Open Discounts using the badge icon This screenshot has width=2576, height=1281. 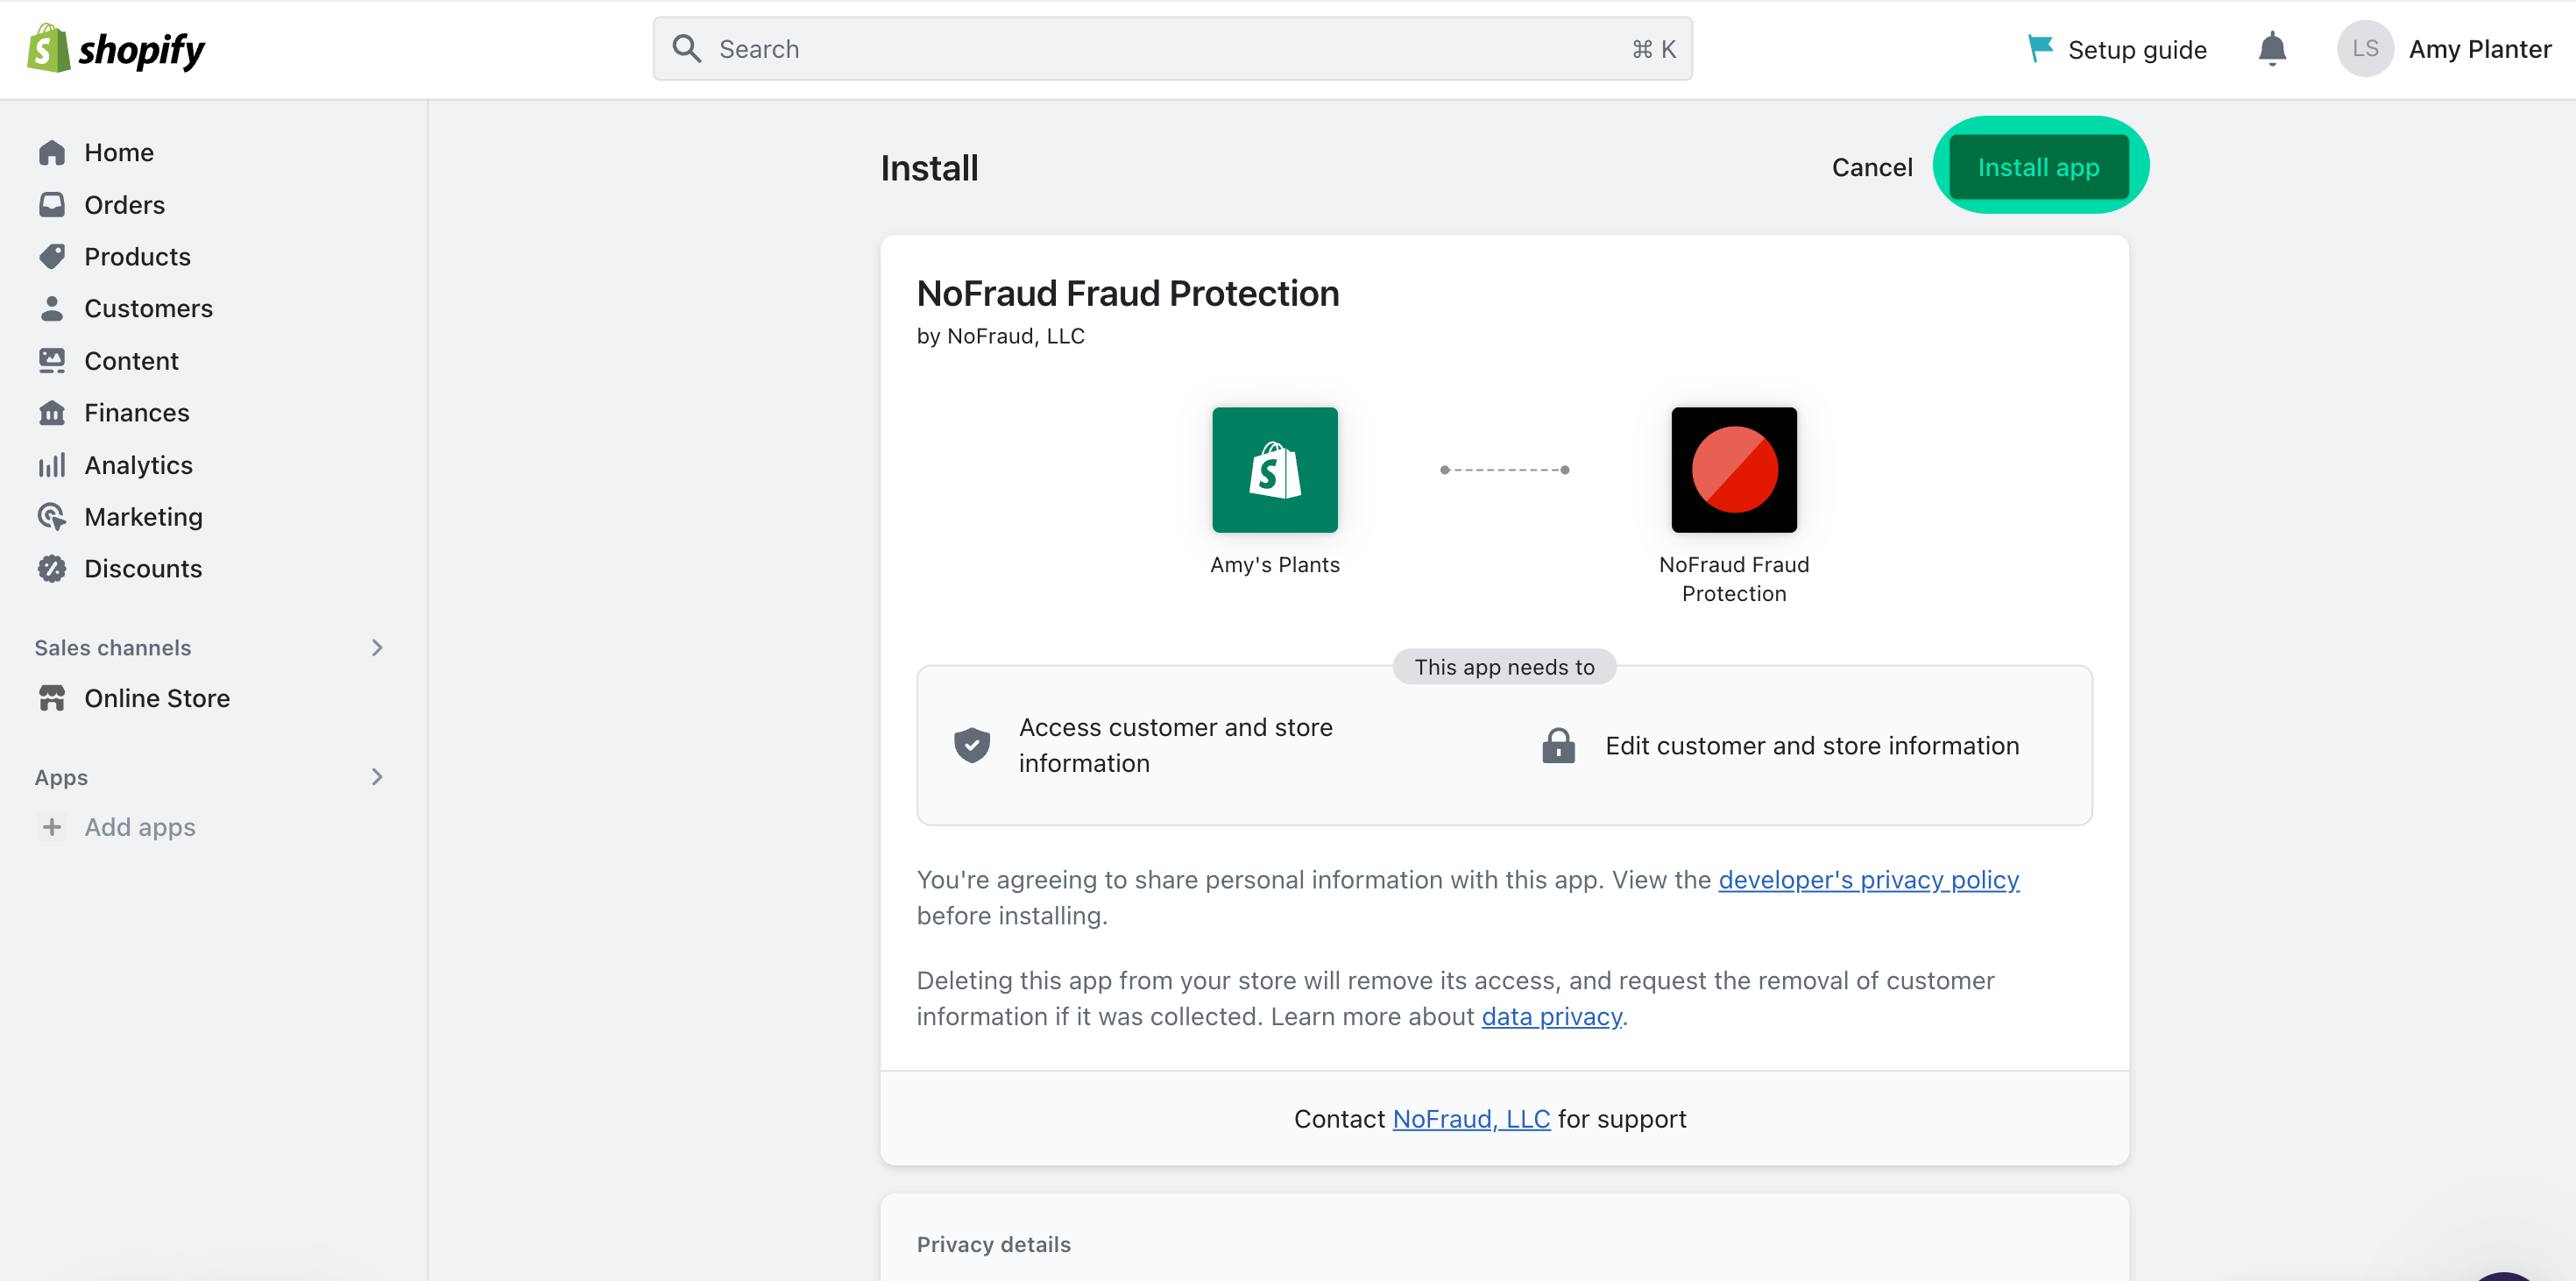pos(53,568)
